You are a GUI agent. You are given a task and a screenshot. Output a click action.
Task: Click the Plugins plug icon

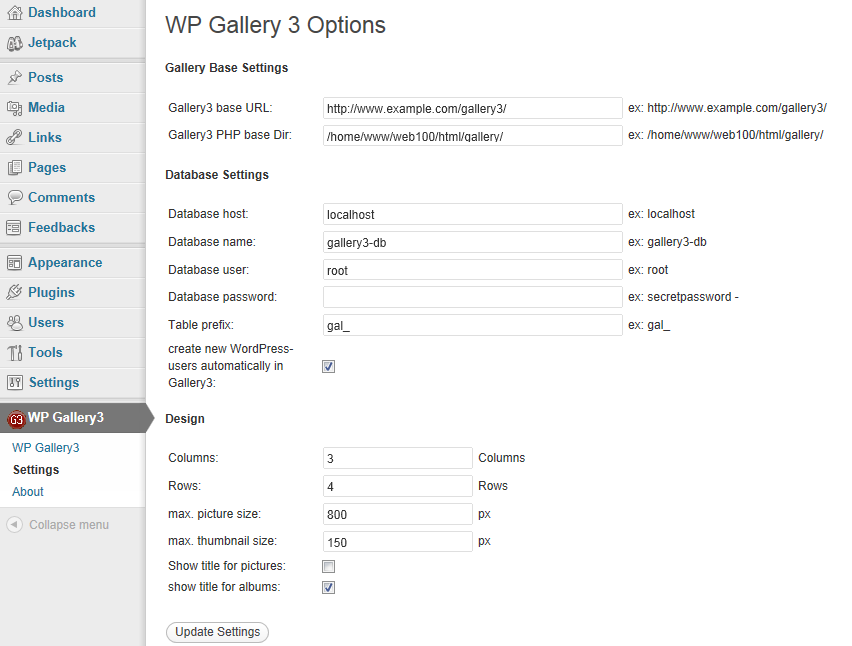pyautogui.click(x=15, y=292)
